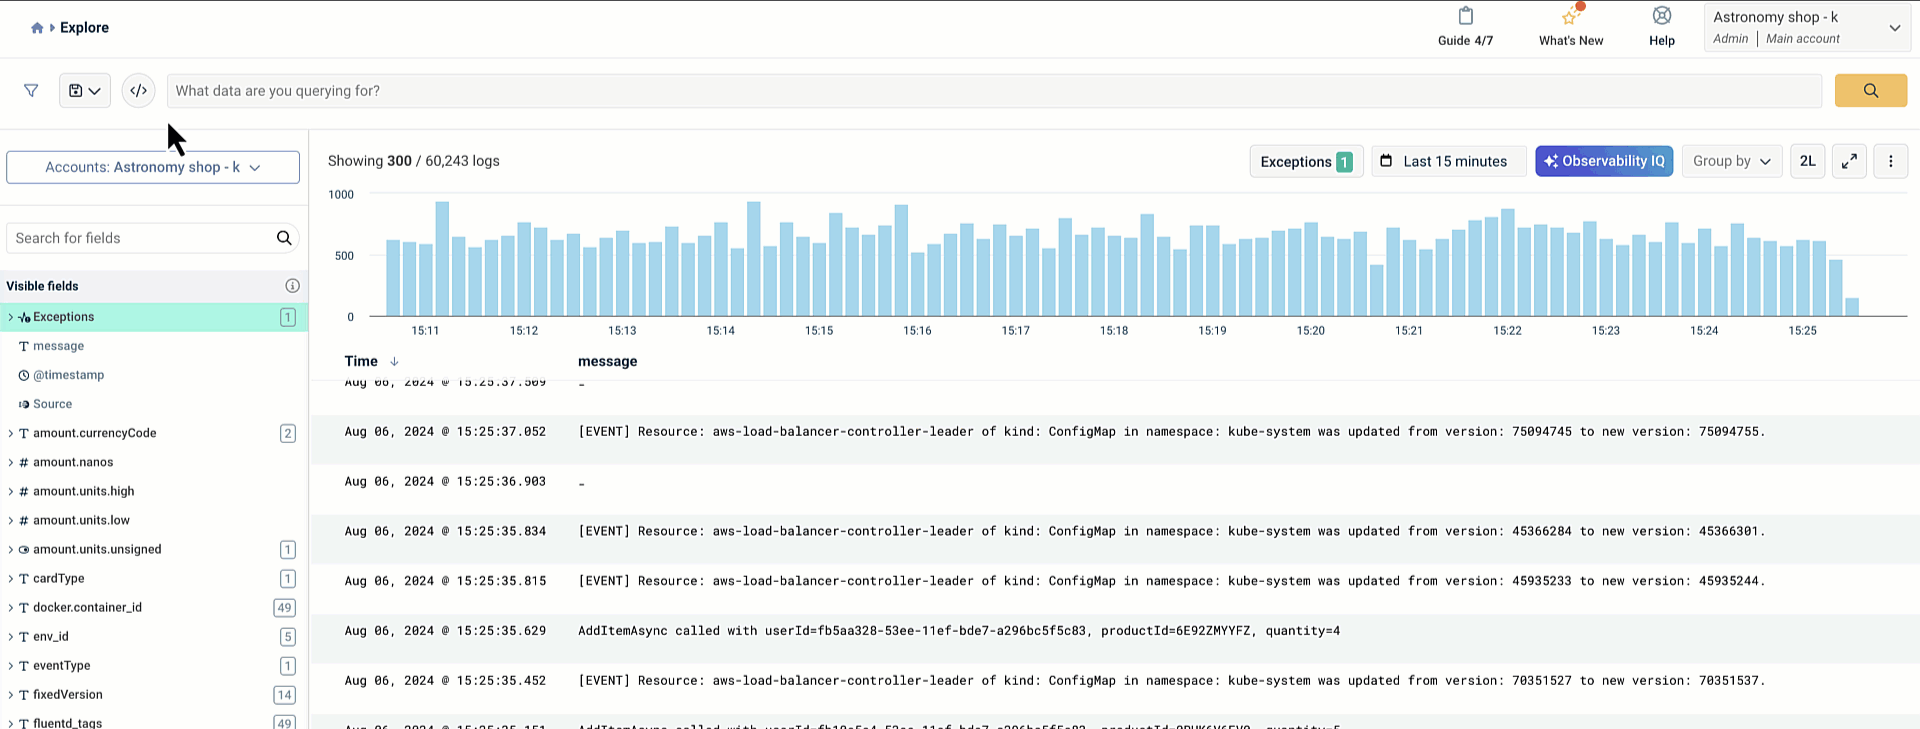Sort by the Time column header

(x=361, y=361)
